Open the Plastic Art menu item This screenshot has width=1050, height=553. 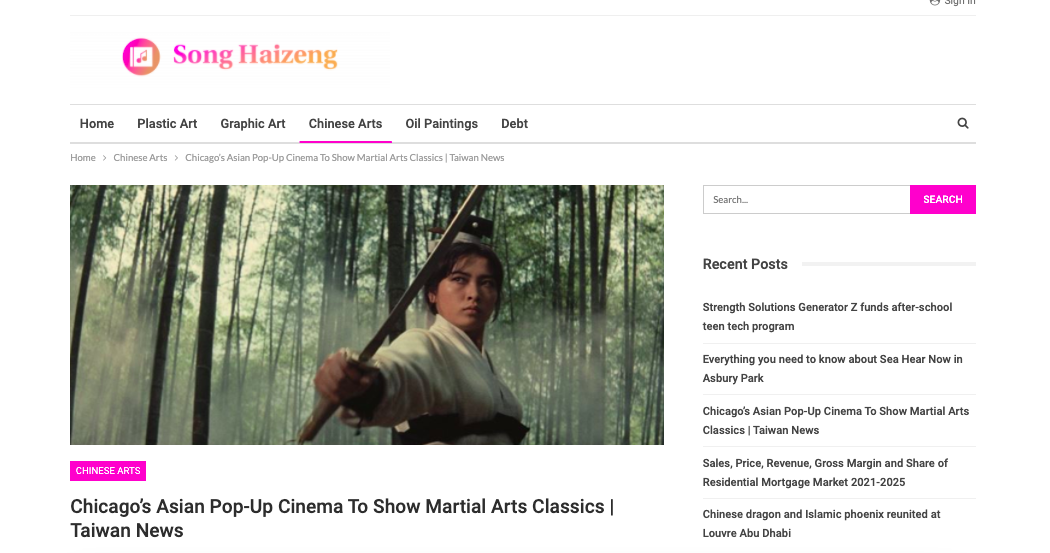pyautogui.click(x=167, y=124)
